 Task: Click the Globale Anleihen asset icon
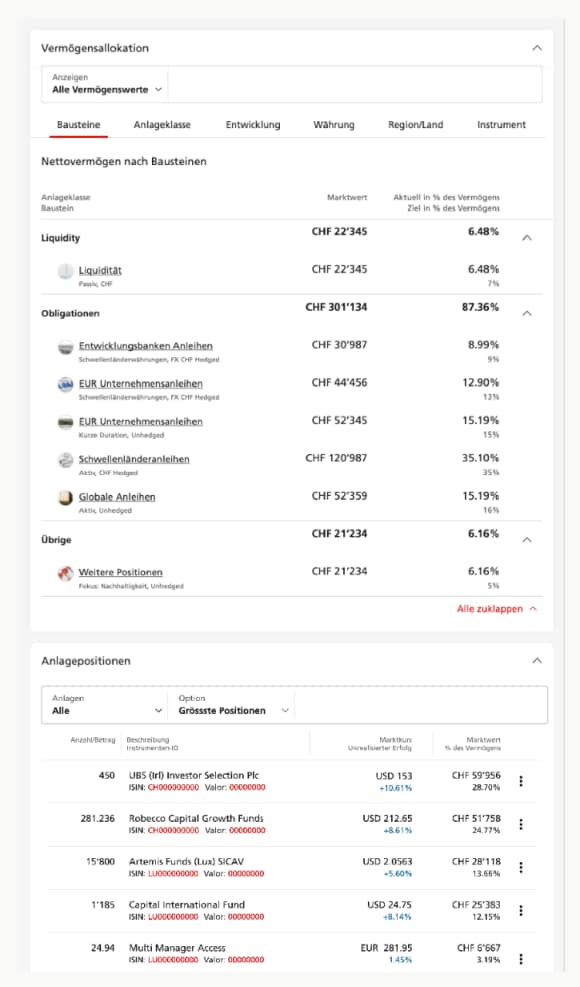64,496
